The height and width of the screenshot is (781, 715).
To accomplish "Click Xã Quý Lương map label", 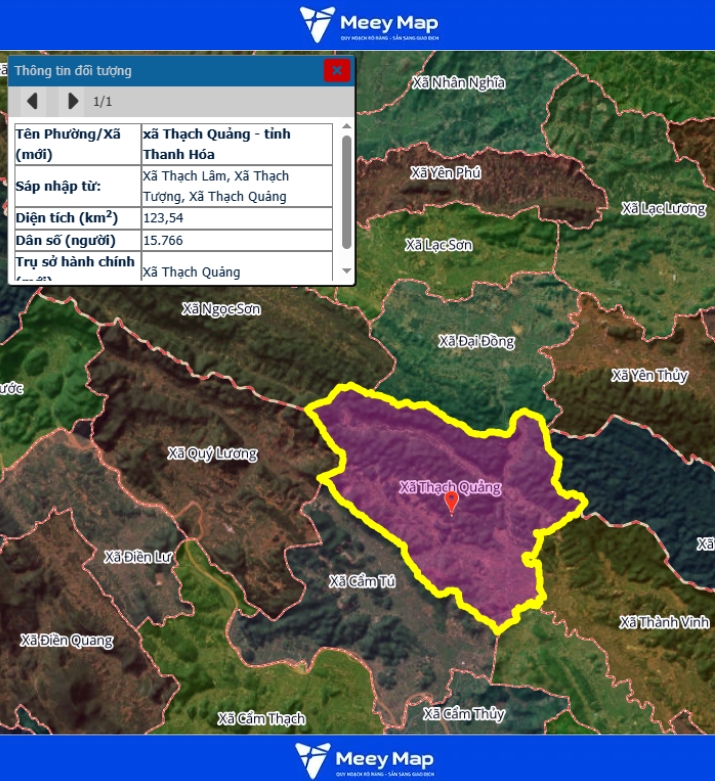I will pos(212,454).
